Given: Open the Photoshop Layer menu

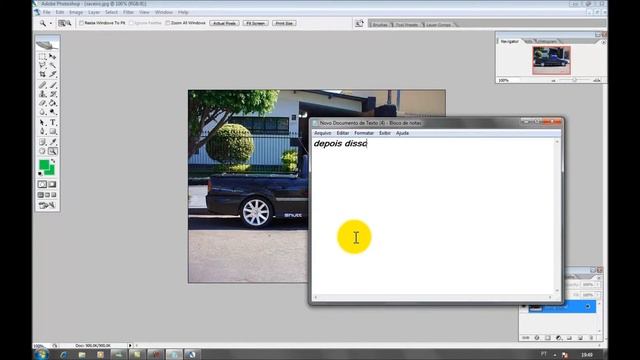Looking at the screenshot, I should tap(94, 12).
